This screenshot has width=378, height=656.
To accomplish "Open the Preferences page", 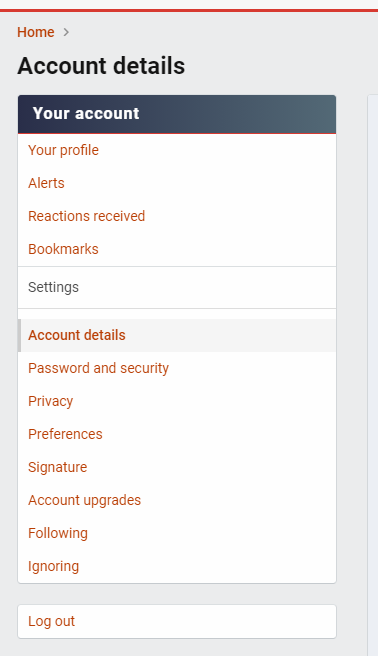I will [x=65, y=434].
